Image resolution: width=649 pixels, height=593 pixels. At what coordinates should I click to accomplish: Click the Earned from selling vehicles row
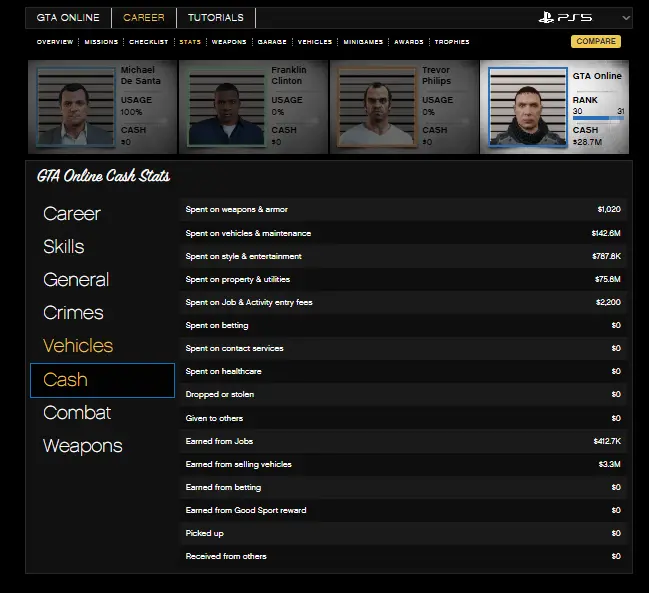[x=403, y=464]
